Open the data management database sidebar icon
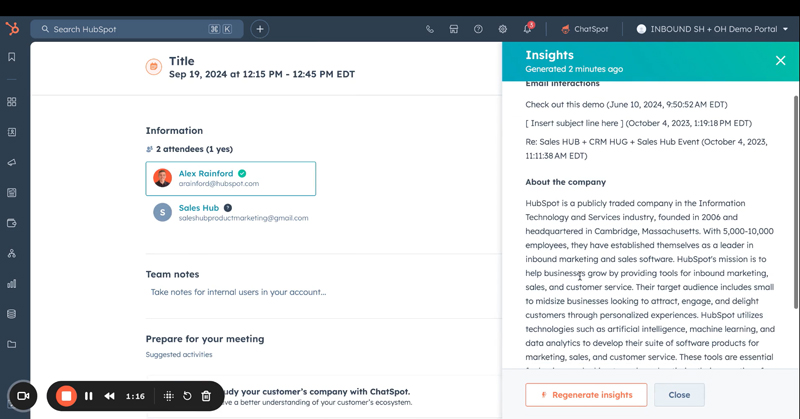Screen dimensions: 800x419 [12, 314]
